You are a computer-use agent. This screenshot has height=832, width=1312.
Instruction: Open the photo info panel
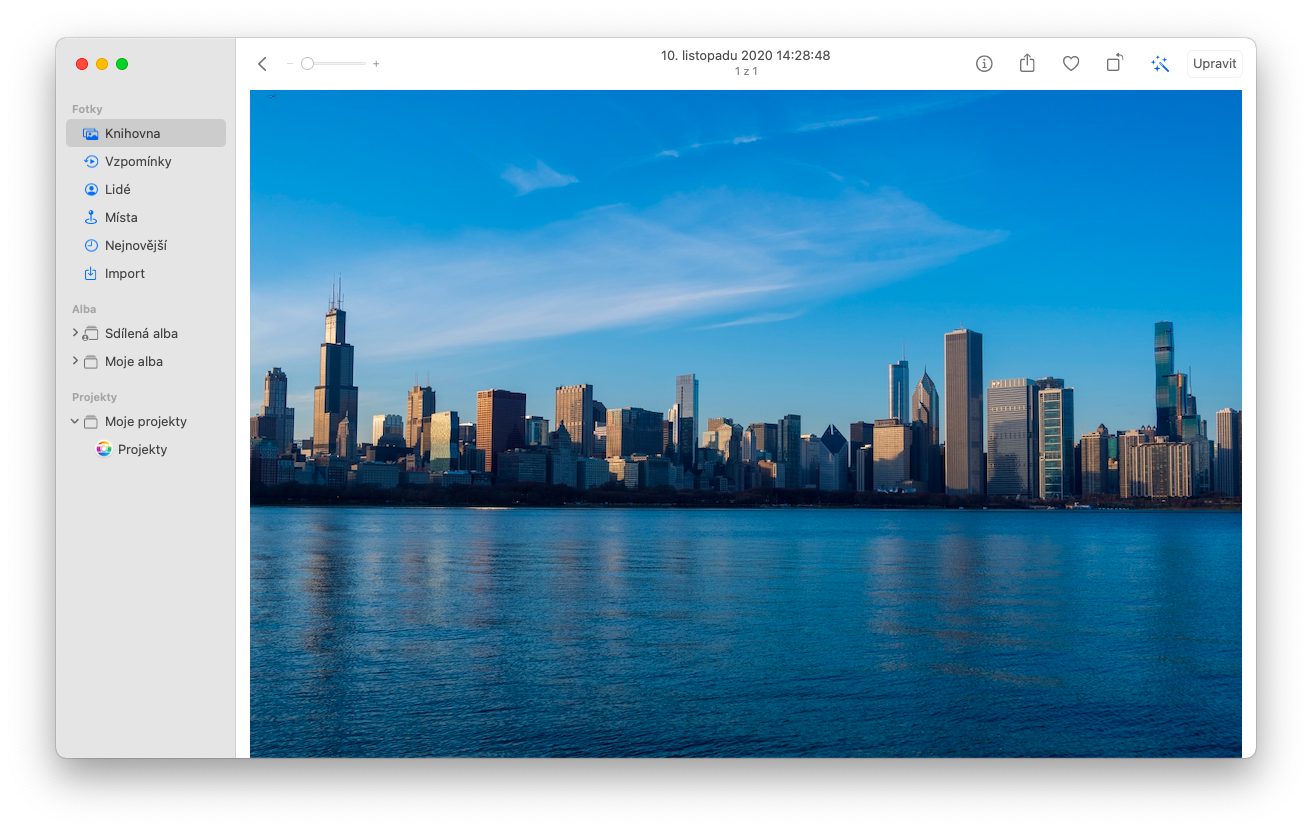[984, 64]
